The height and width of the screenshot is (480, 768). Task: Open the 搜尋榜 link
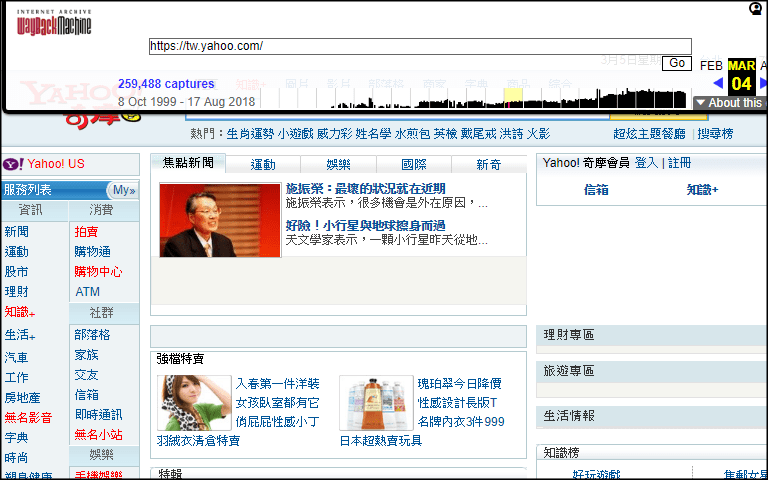click(715, 134)
